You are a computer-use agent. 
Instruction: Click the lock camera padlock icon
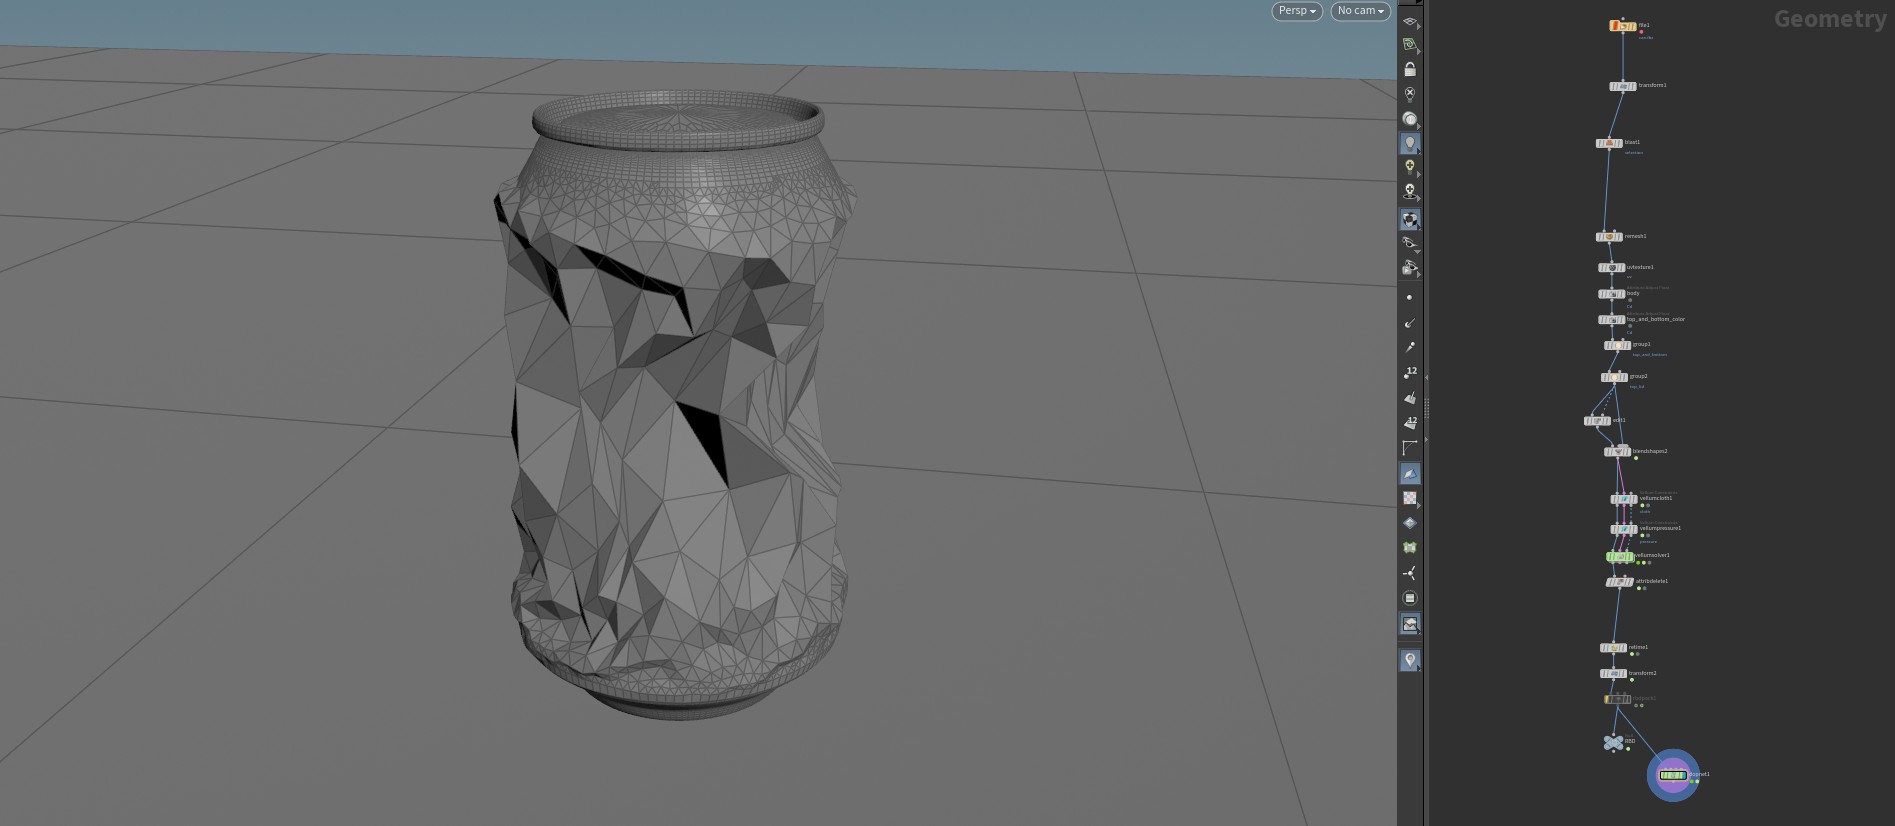[x=1410, y=70]
